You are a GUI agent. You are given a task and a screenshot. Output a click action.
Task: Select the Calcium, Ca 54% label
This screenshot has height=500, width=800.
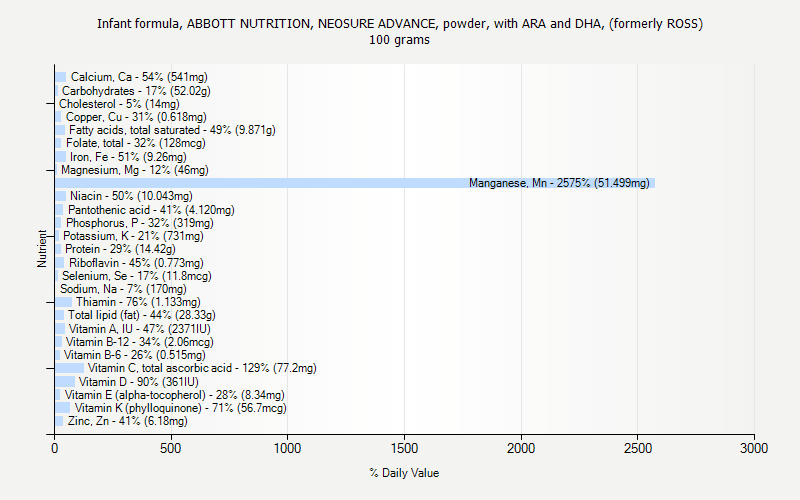[139, 77]
